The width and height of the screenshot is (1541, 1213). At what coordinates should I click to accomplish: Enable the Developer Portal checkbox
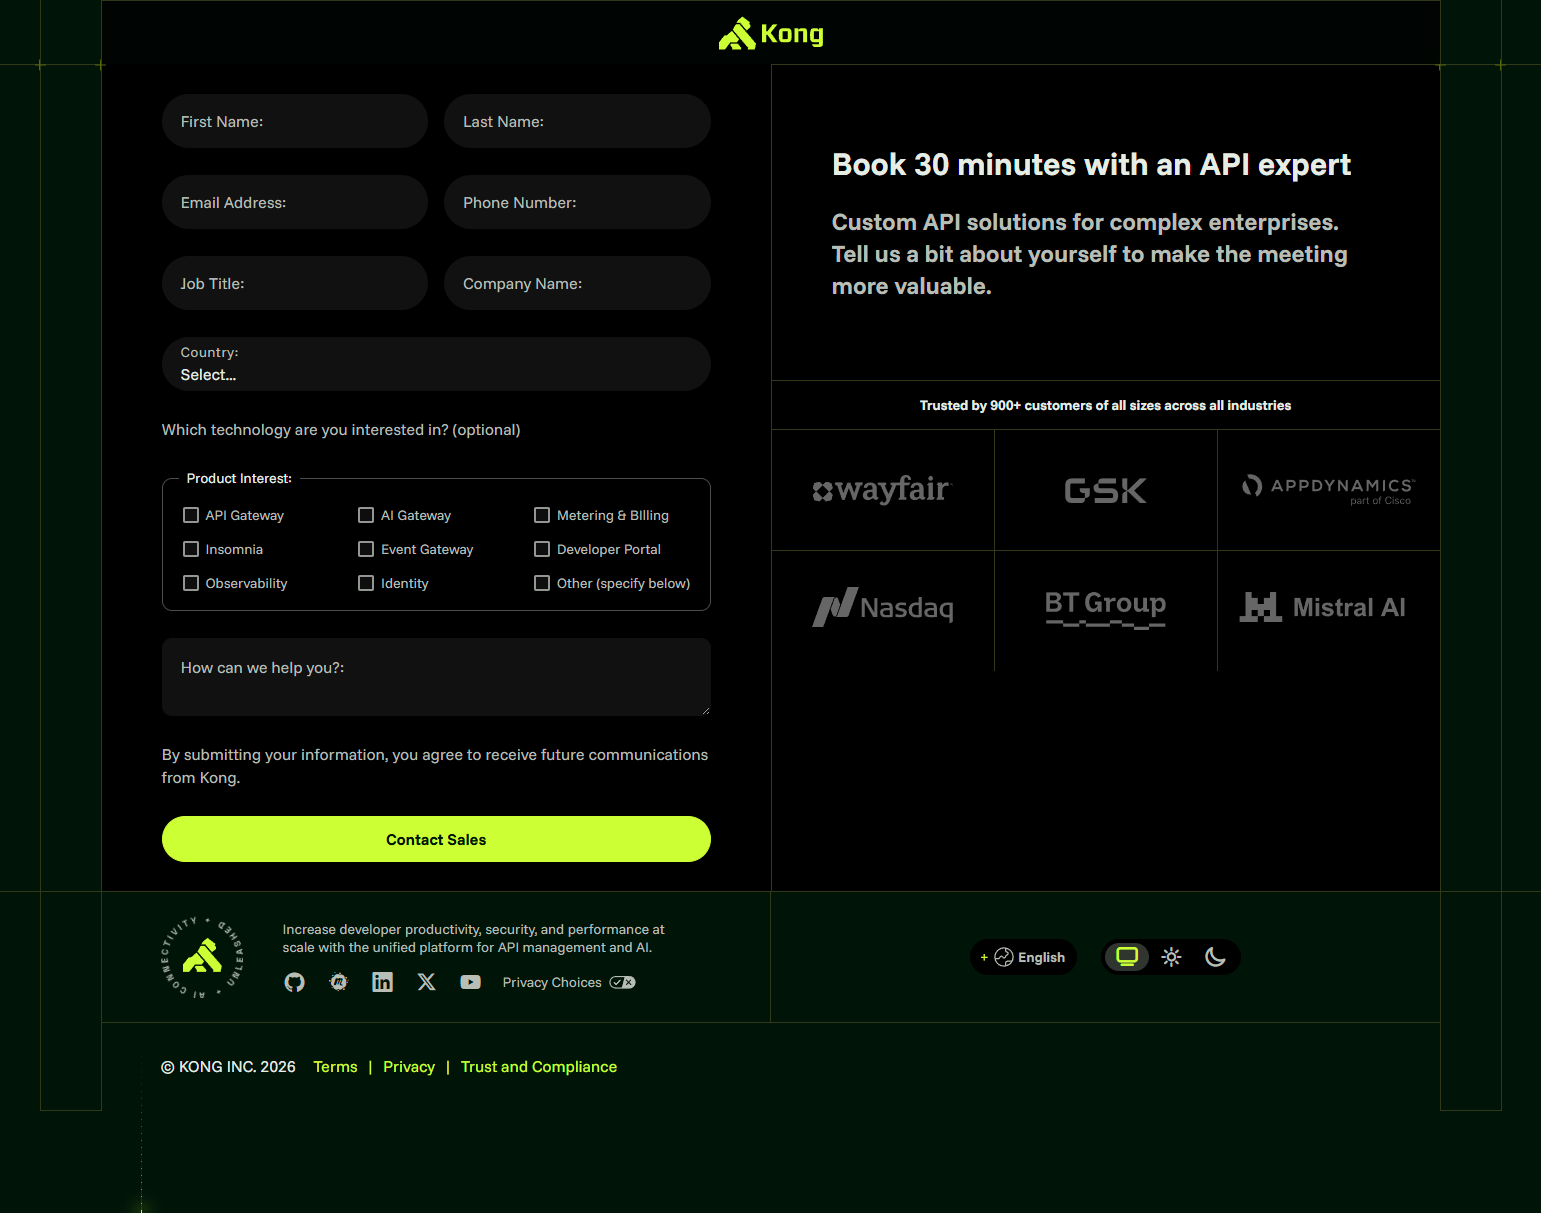click(x=542, y=549)
